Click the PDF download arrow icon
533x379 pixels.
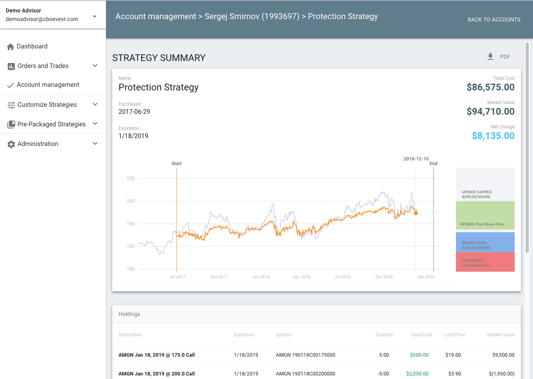coord(490,57)
